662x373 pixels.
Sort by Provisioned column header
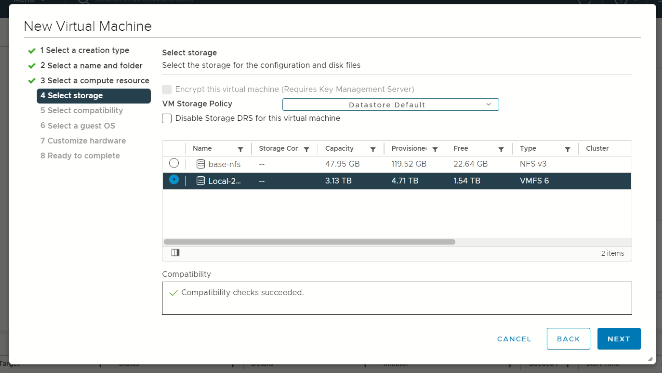409,149
